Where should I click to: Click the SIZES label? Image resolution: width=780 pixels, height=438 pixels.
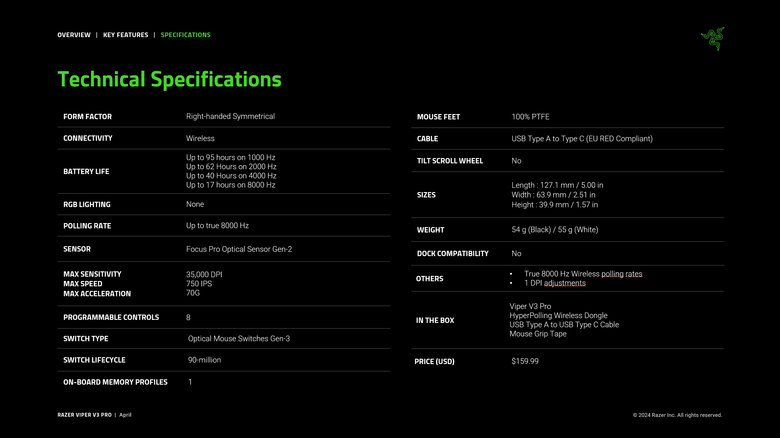(426, 195)
